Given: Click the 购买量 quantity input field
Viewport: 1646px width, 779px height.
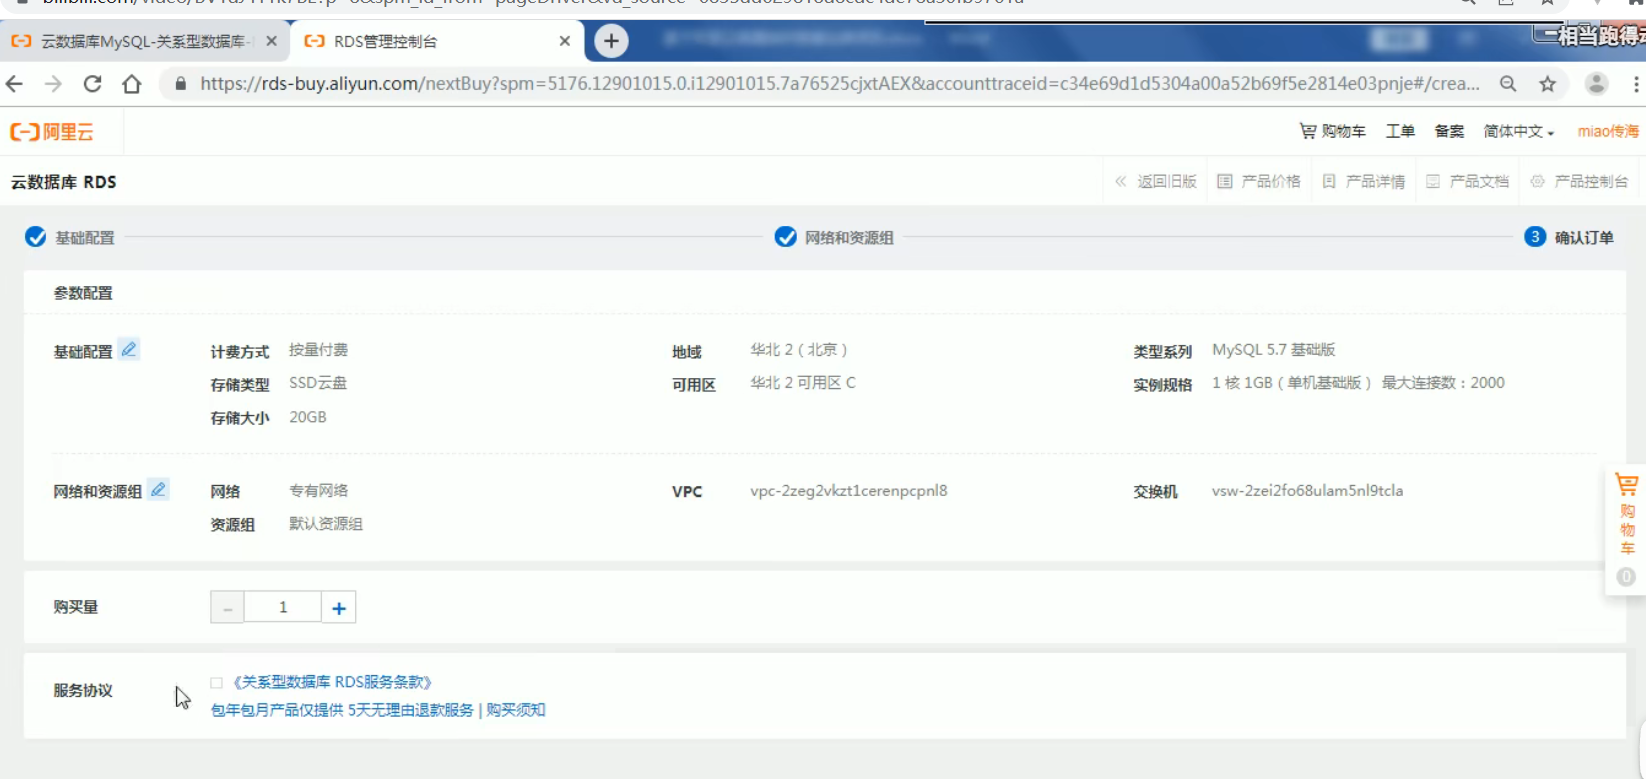Looking at the screenshot, I should [283, 607].
